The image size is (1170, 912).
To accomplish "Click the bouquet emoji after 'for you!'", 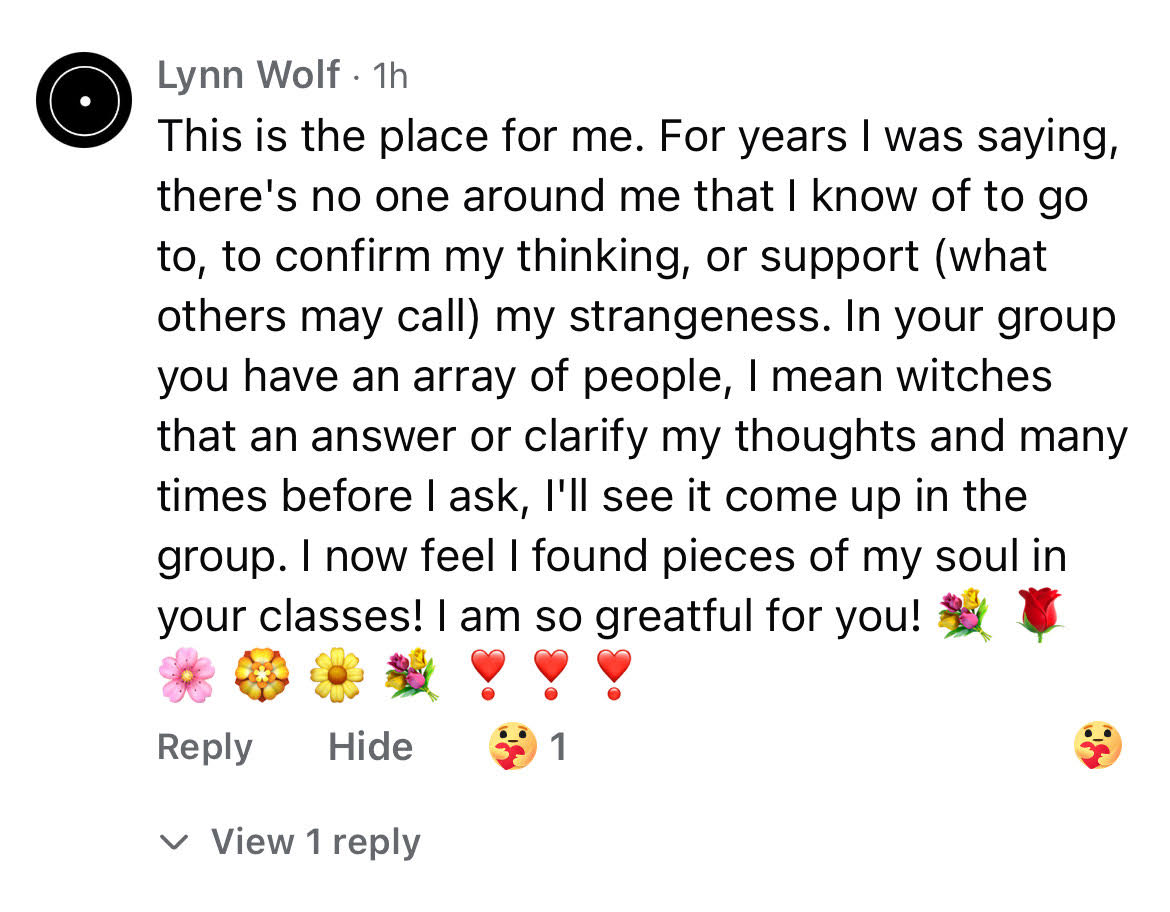I will (x=964, y=615).
